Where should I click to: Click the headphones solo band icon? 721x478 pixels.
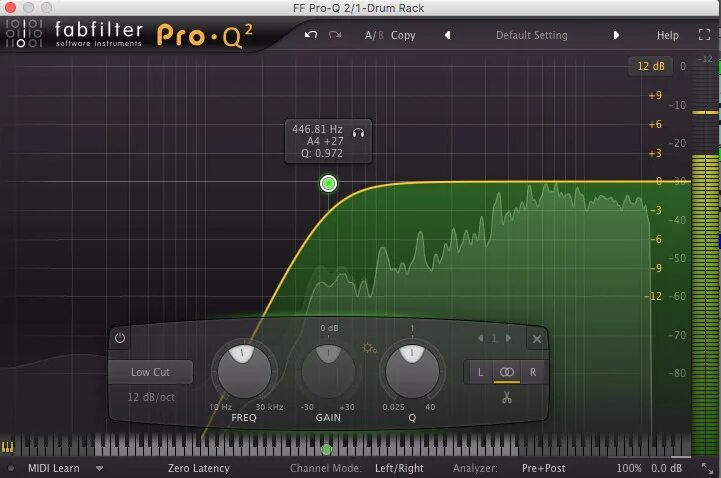tap(359, 133)
